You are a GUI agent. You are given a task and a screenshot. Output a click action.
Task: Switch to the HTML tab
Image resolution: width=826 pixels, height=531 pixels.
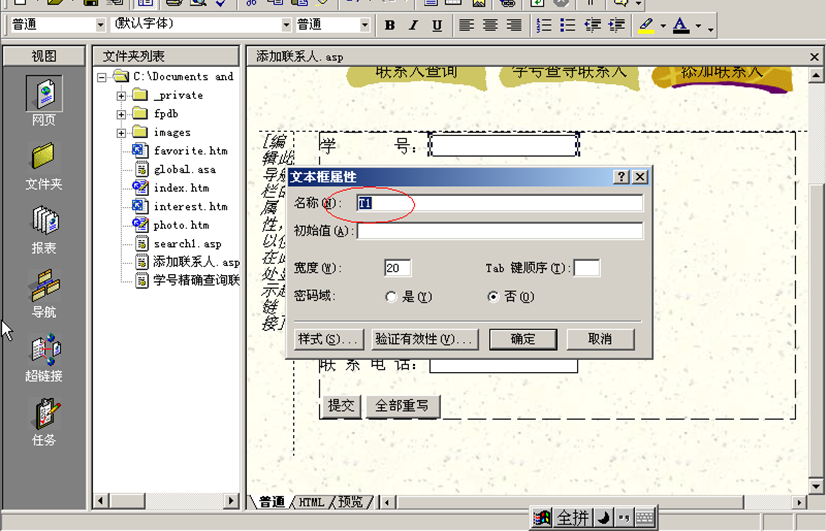click(311, 502)
